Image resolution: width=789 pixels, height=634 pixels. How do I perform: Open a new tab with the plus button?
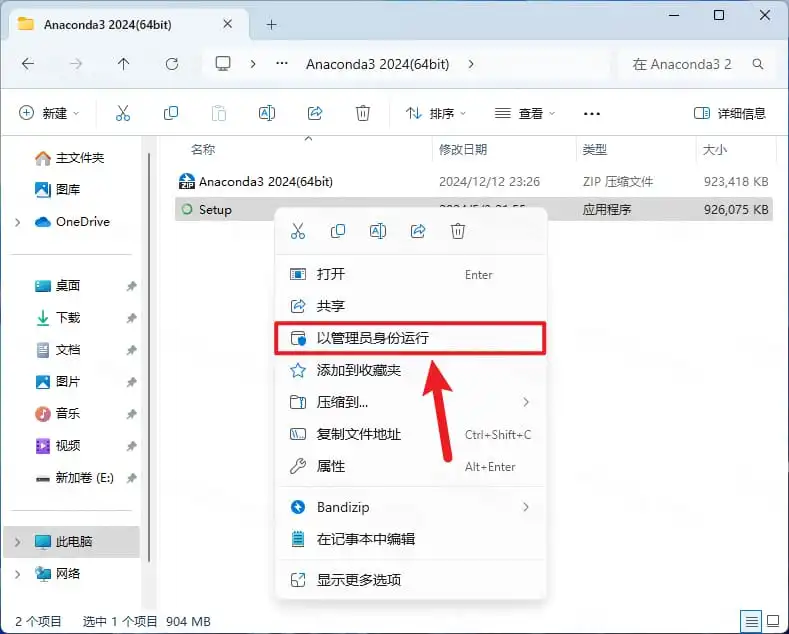click(x=272, y=24)
